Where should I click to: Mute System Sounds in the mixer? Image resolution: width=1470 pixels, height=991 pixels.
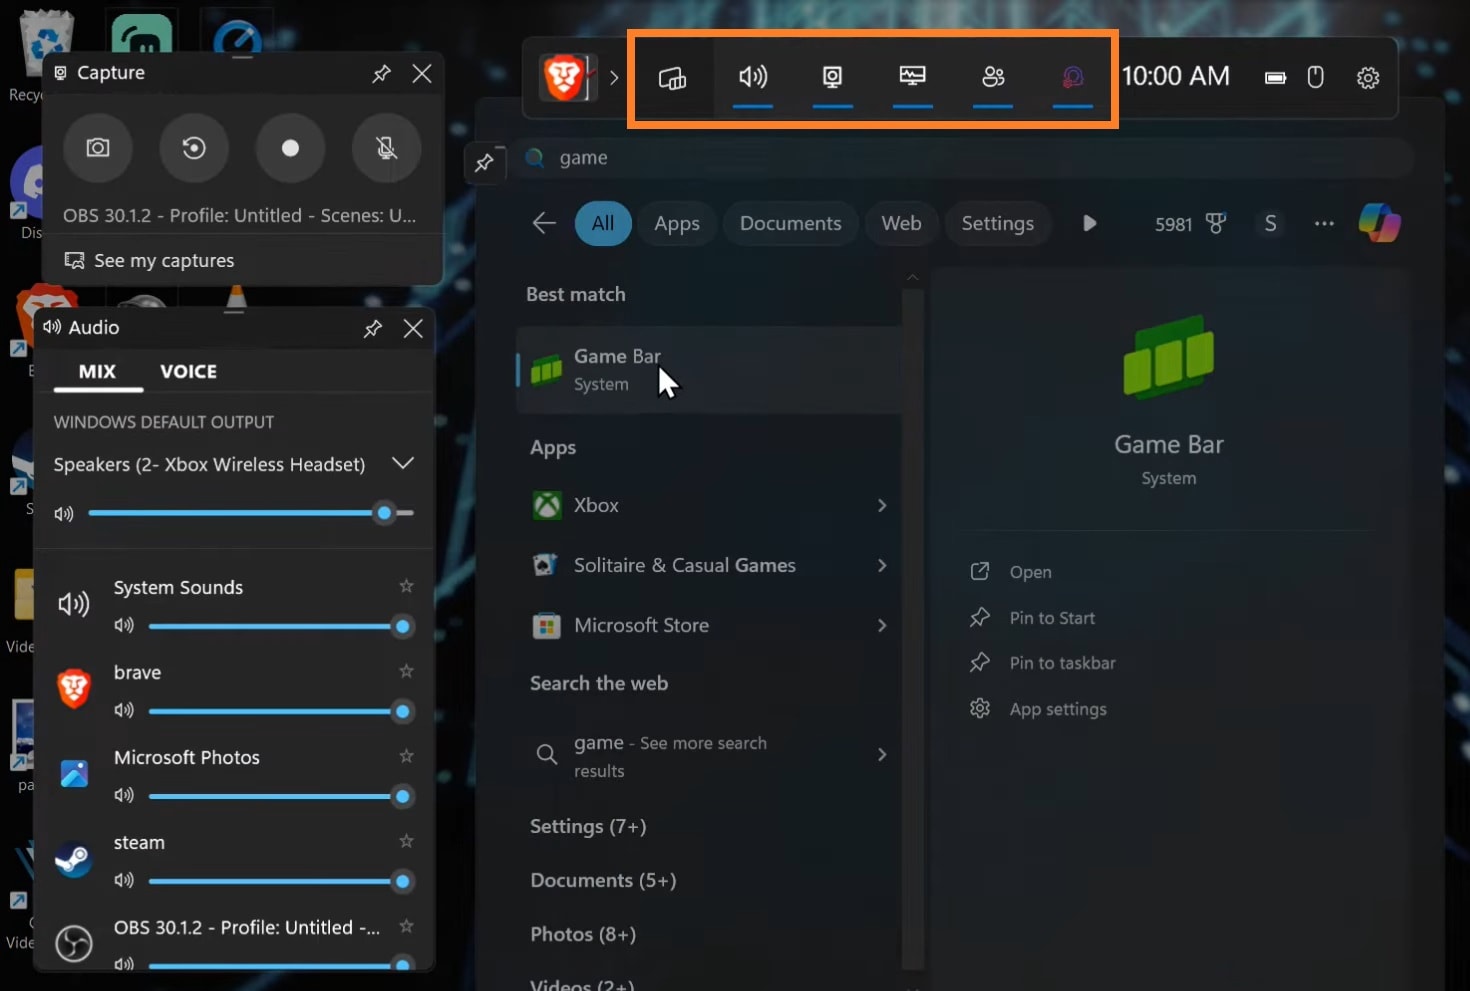(x=124, y=626)
